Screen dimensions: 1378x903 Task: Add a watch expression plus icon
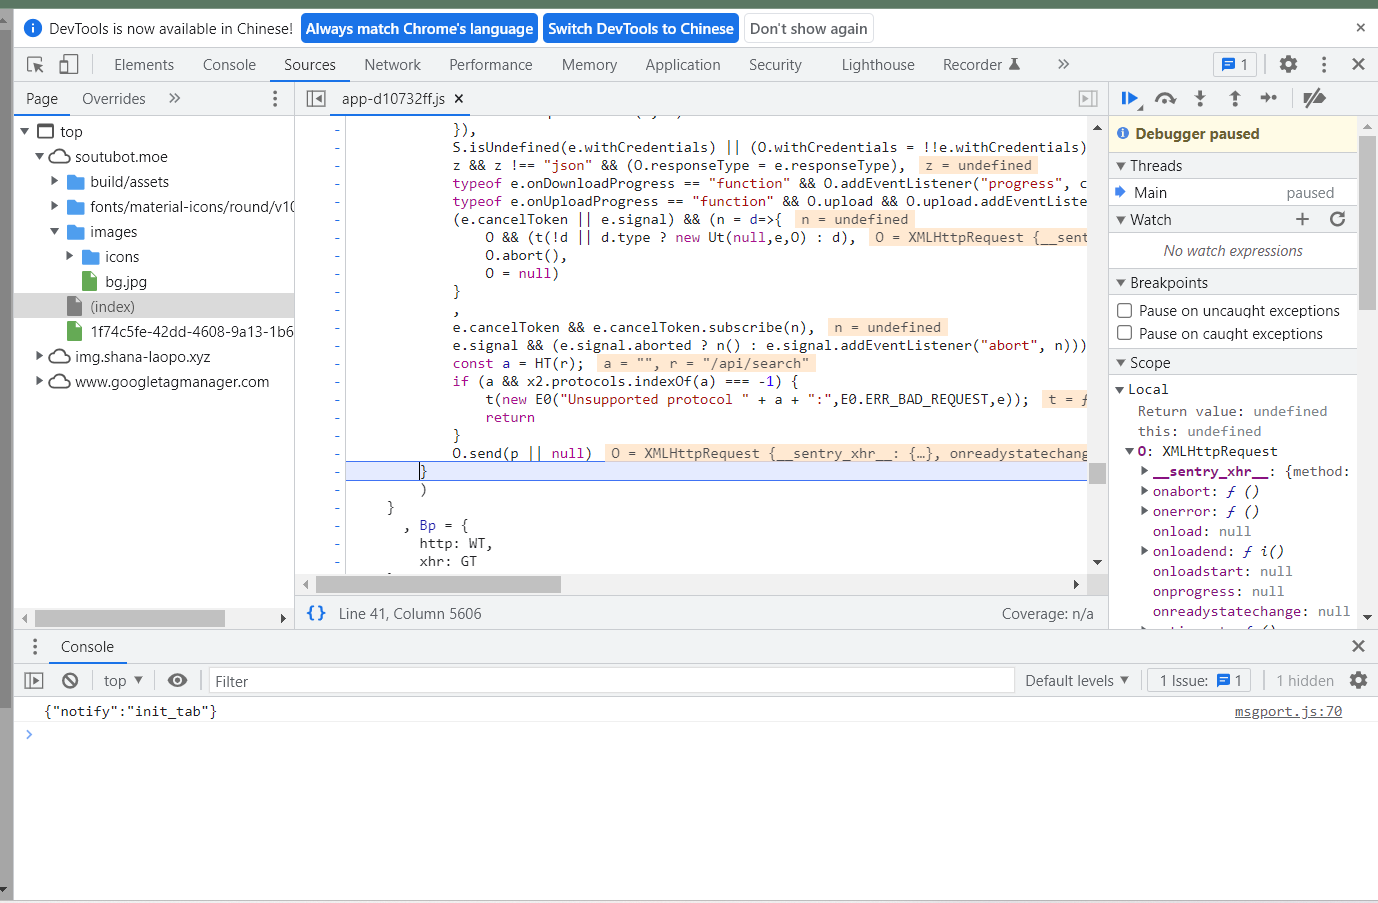coord(1302,219)
